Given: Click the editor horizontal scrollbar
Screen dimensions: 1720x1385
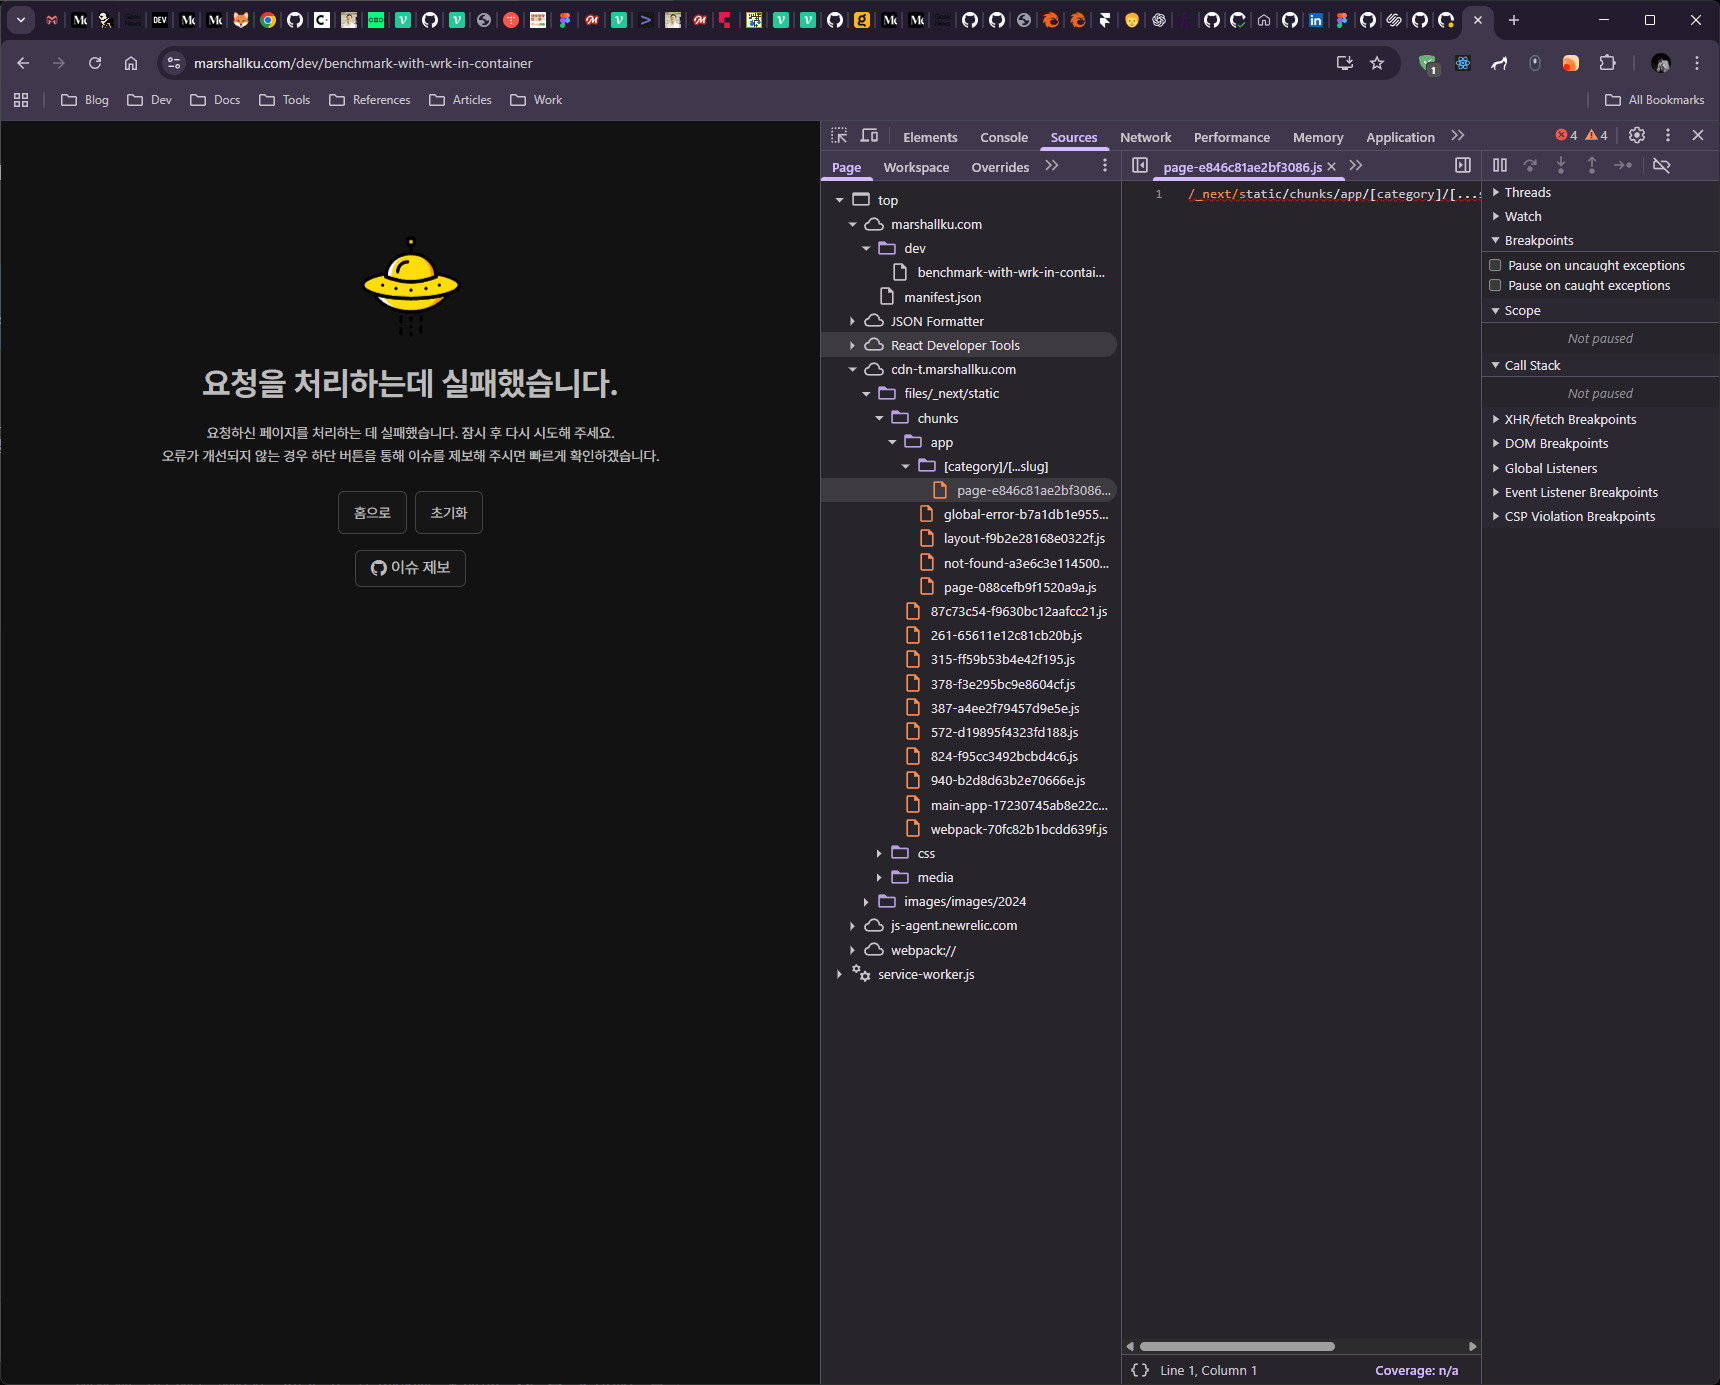Looking at the screenshot, I should (x=1237, y=1346).
